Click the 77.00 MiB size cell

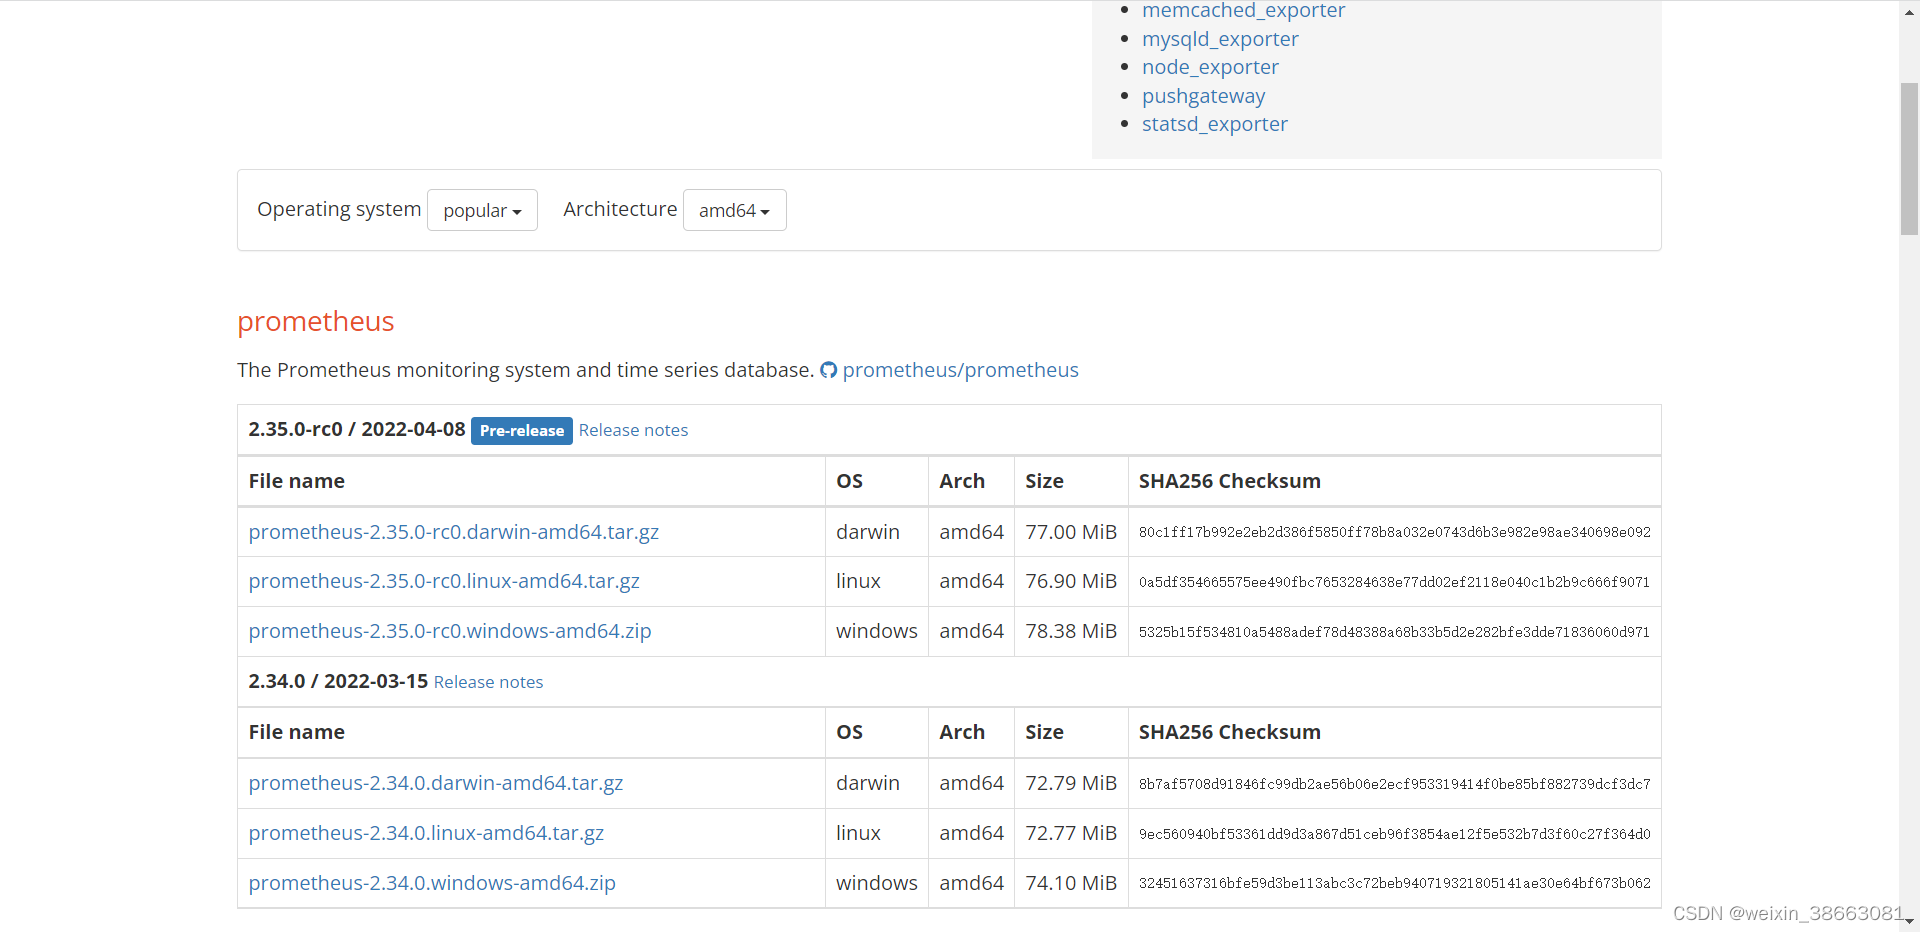[1071, 532]
